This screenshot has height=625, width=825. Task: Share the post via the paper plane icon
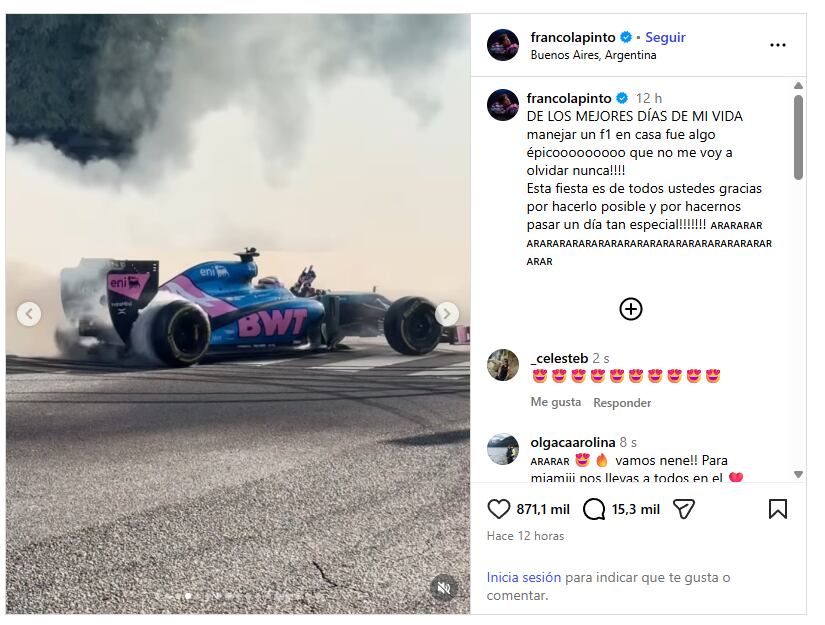coord(684,509)
